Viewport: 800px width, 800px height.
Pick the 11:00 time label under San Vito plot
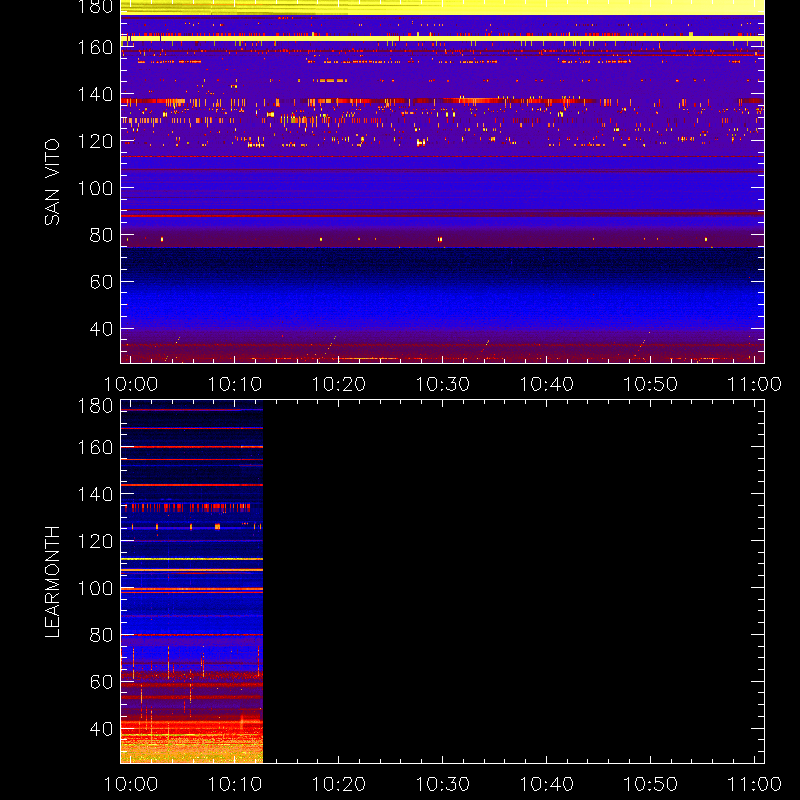(x=755, y=384)
